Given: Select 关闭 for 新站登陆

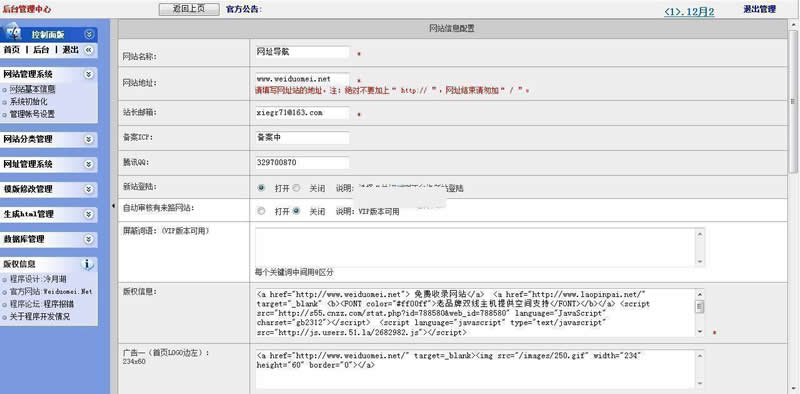Looking at the screenshot, I should (296, 188).
